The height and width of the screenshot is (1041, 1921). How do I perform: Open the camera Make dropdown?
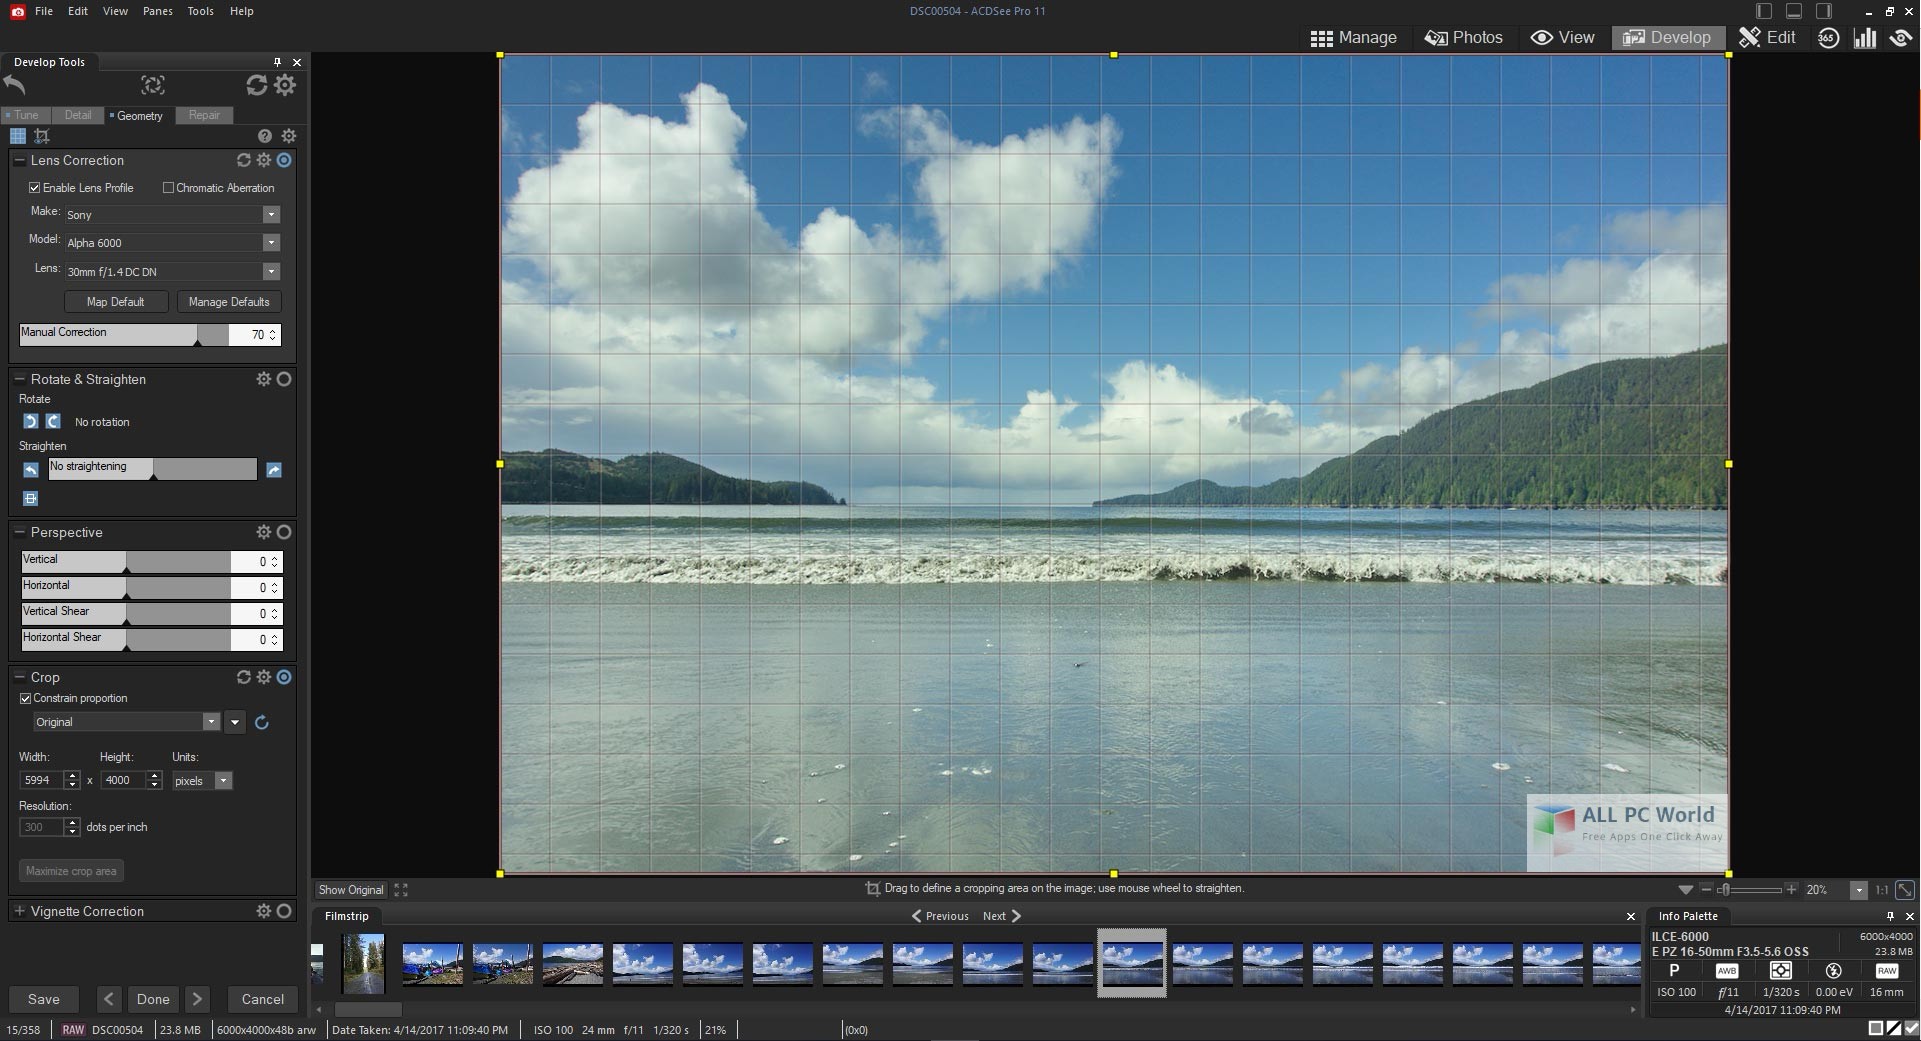(269, 214)
